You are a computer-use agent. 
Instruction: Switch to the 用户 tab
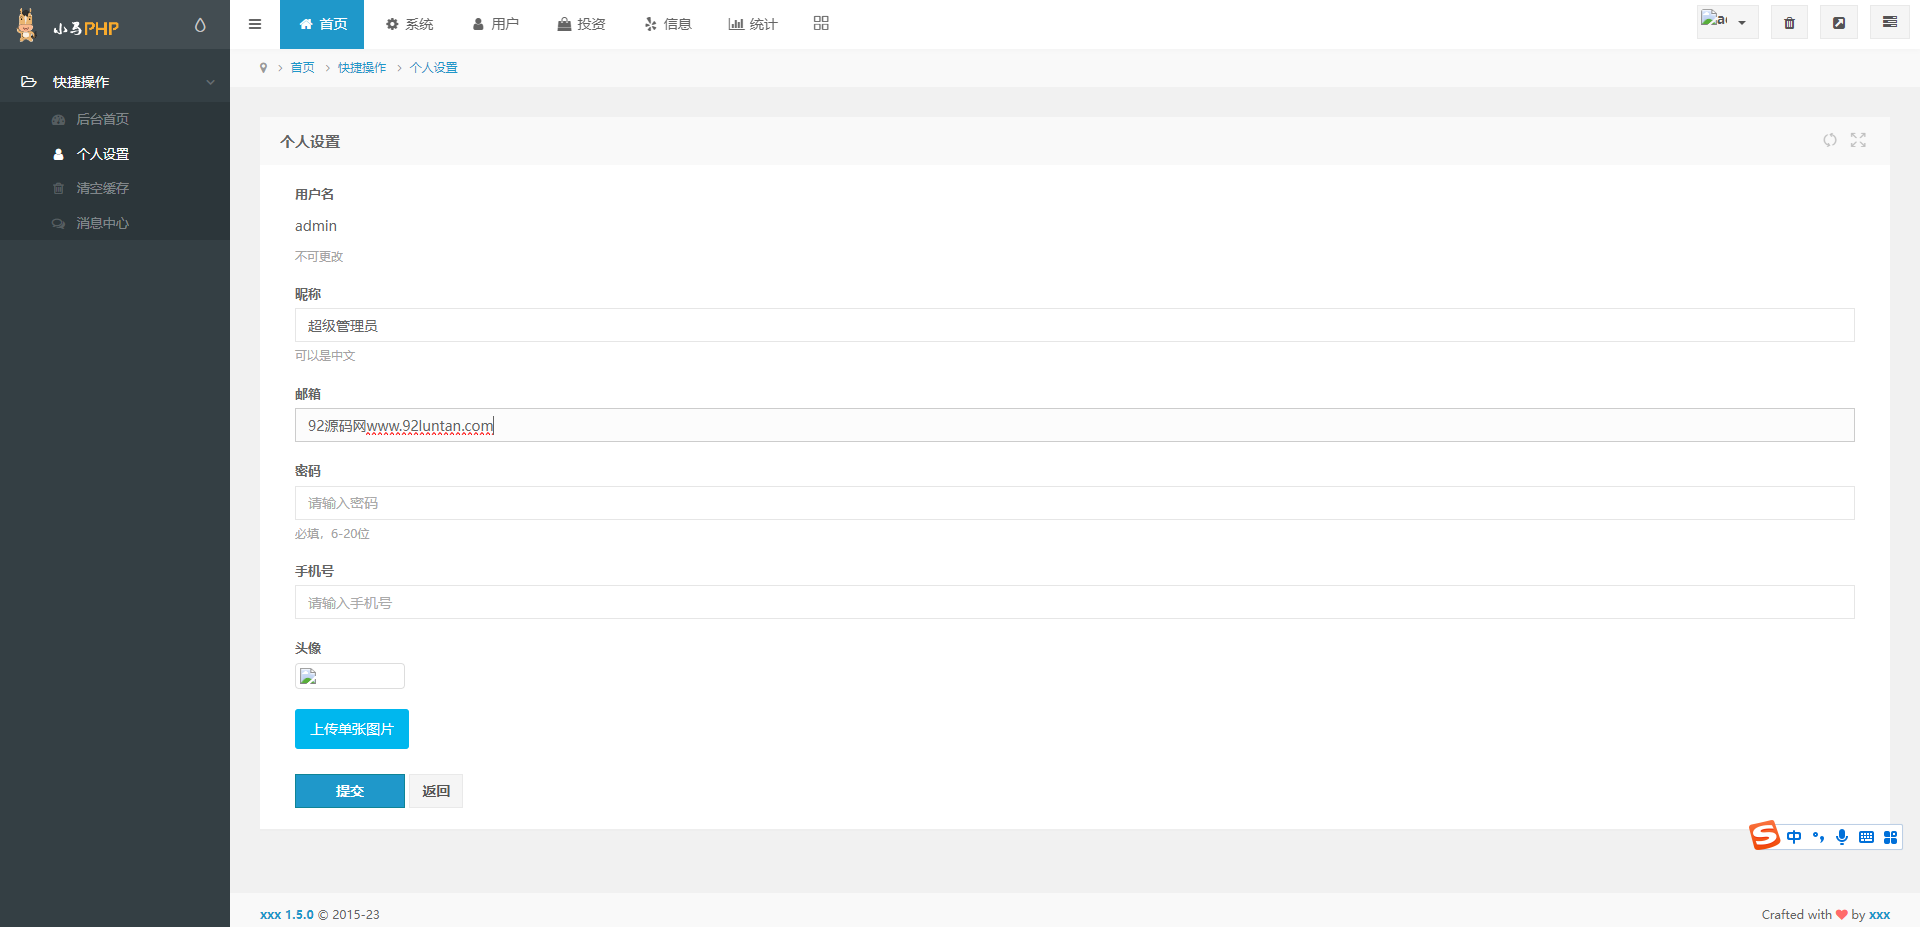pos(495,24)
